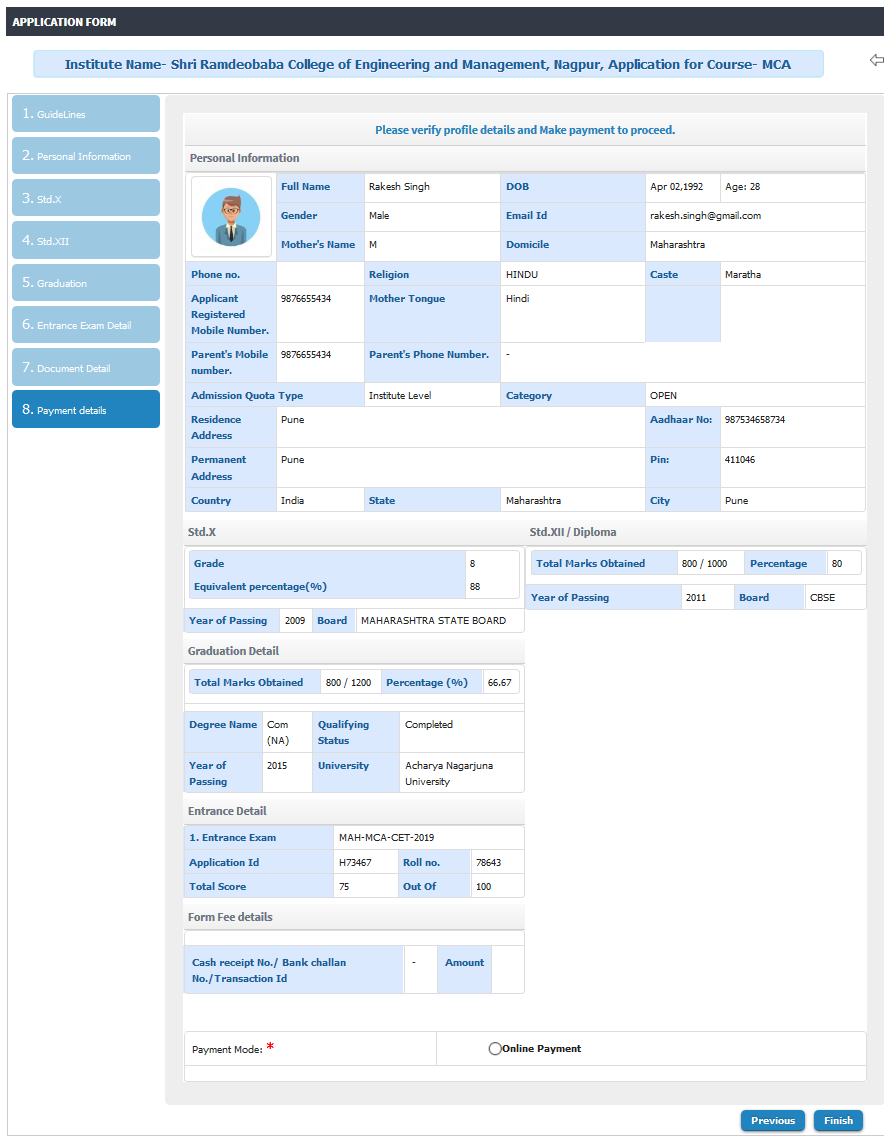This screenshot has height=1142, width=892.
Task: Click the Acharya Nagarjuna University value
Action: 449,773
